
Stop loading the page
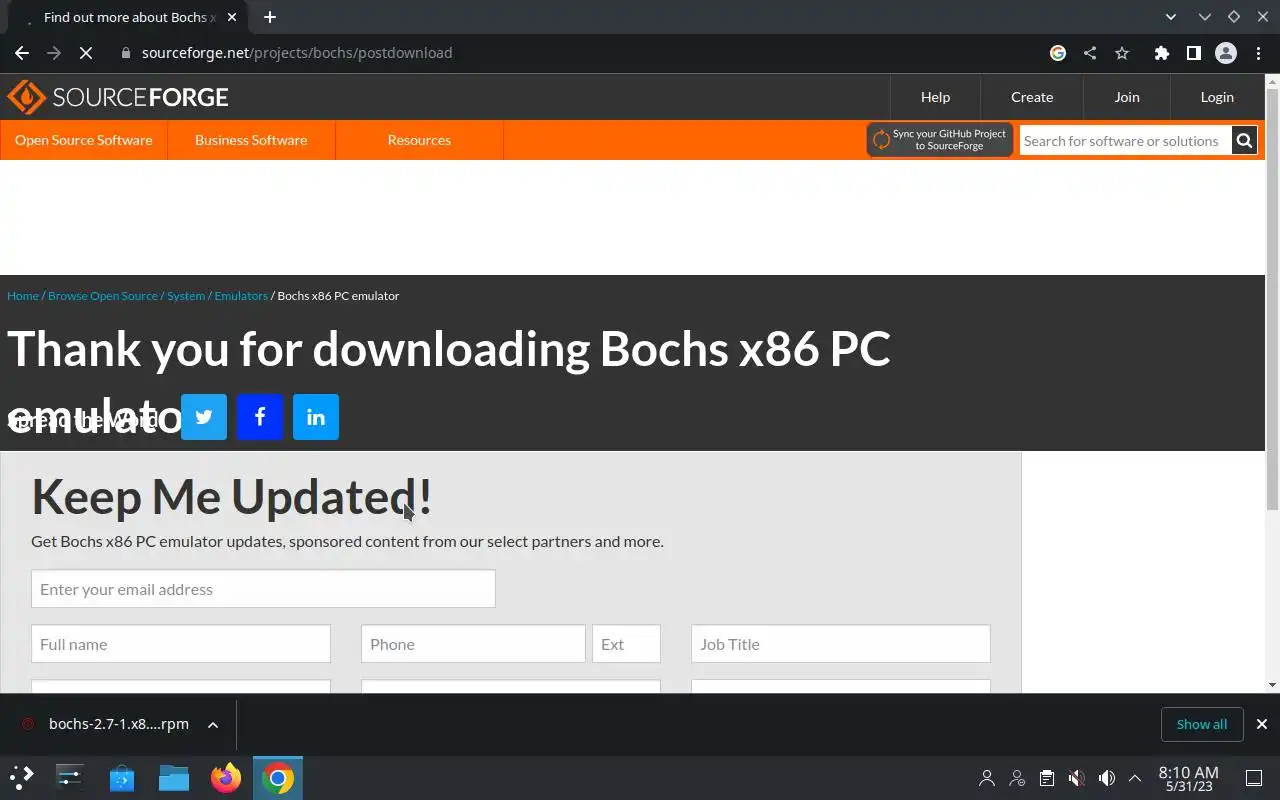point(86,53)
